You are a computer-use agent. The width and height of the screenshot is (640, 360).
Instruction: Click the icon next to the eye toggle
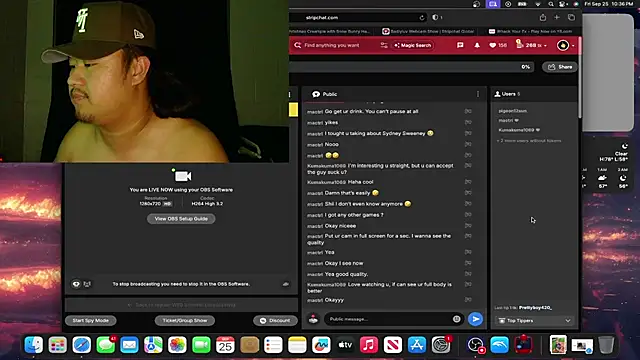click(87, 284)
